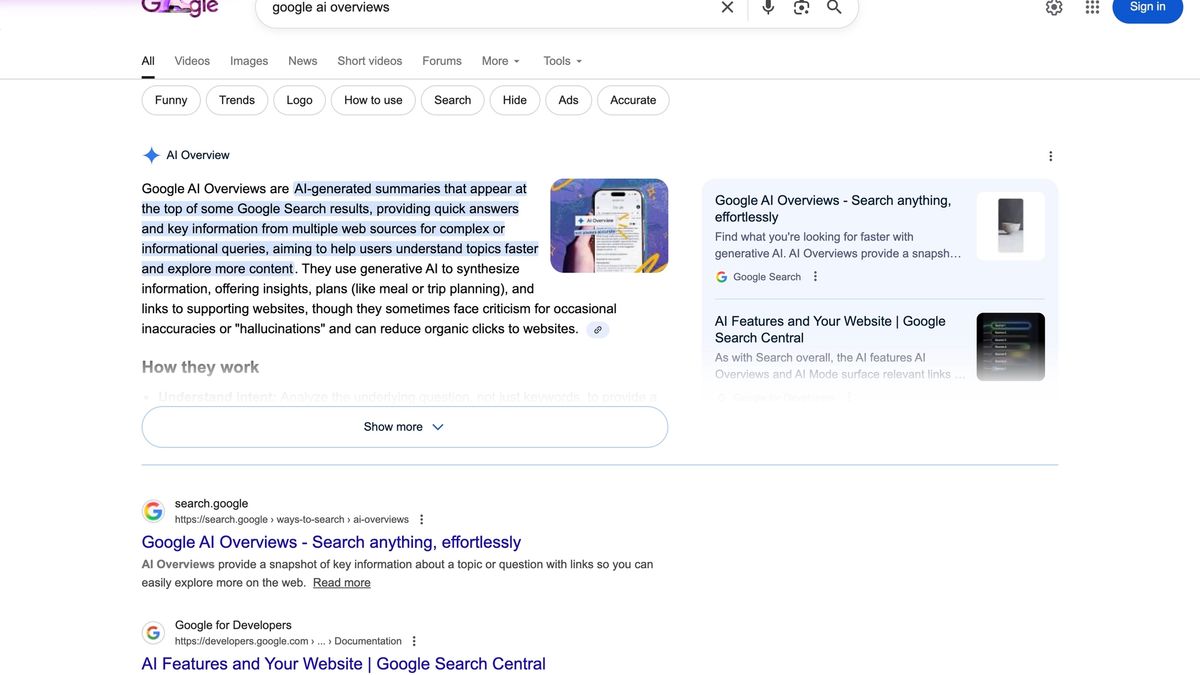This screenshot has width=1200, height=675.
Task: Select the Logo filter chip
Action: [300, 100]
